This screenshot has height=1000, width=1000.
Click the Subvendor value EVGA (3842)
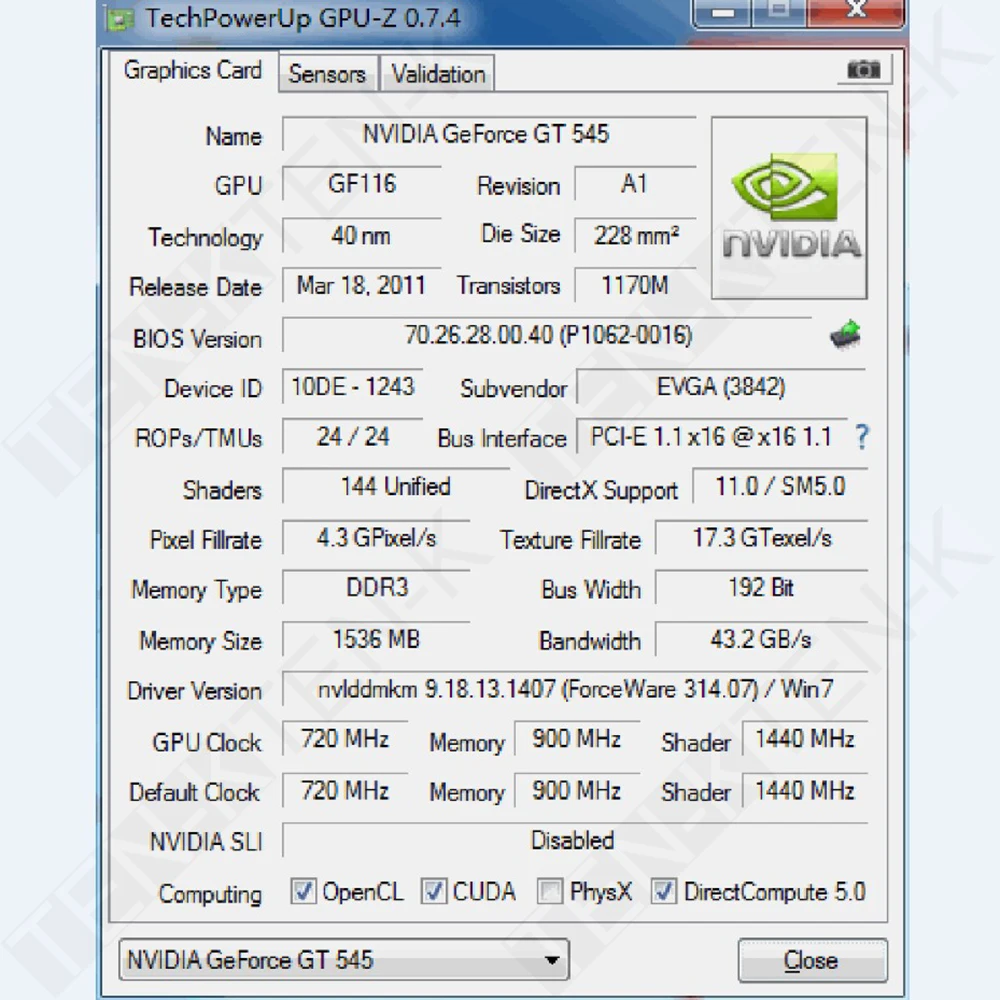[x=721, y=386]
